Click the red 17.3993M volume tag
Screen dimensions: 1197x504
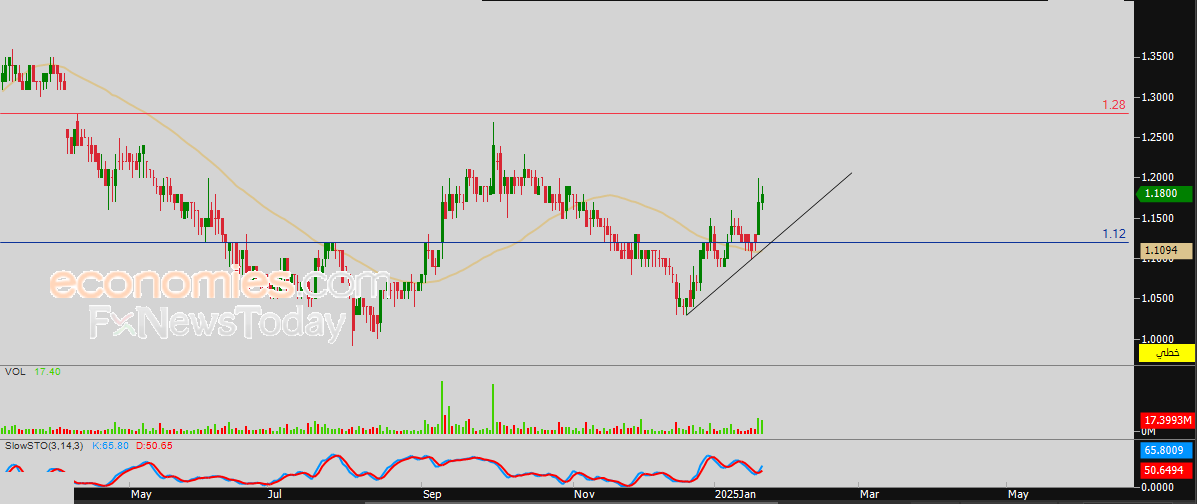click(x=1166, y=420)
